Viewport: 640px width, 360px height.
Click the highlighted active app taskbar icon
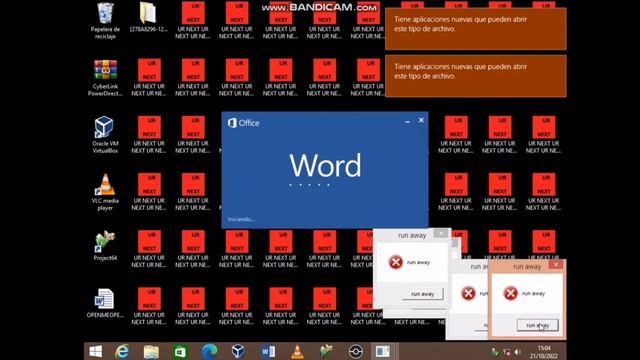[382, 351]
